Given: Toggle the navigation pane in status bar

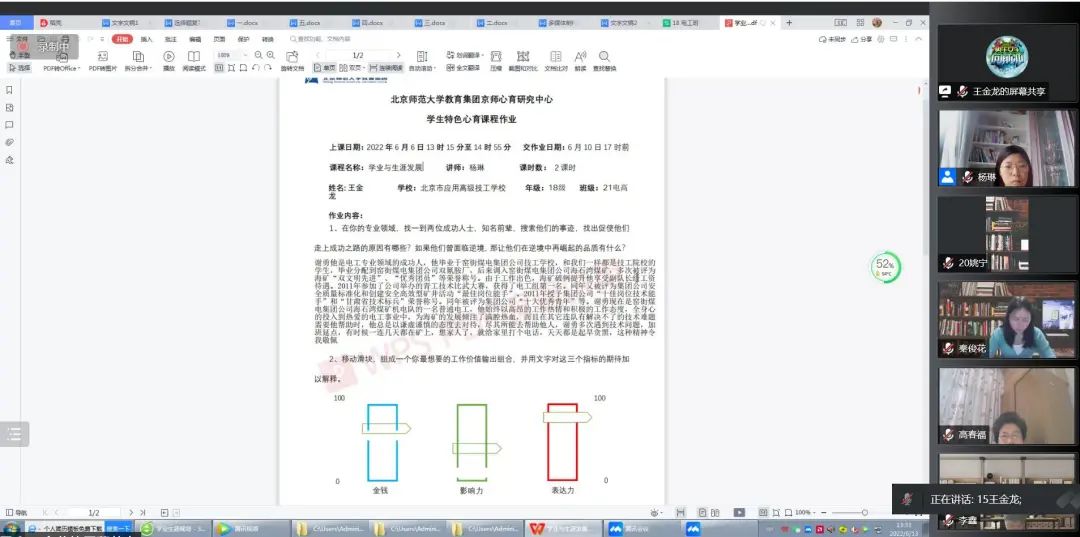Looking at the screenshot, I should [17, 512].
